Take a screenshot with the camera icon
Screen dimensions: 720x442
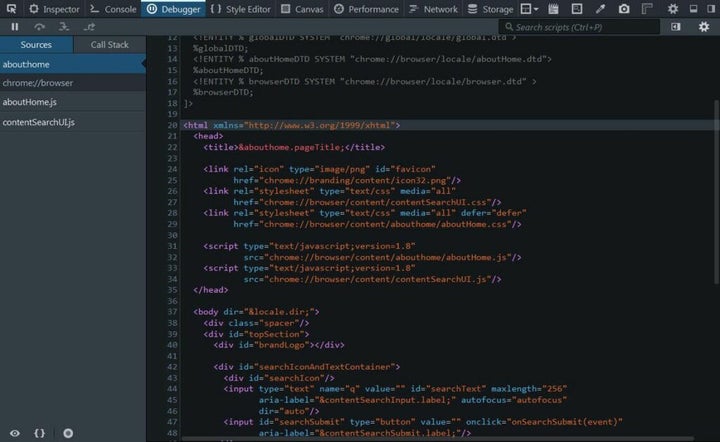coord(624,9)
